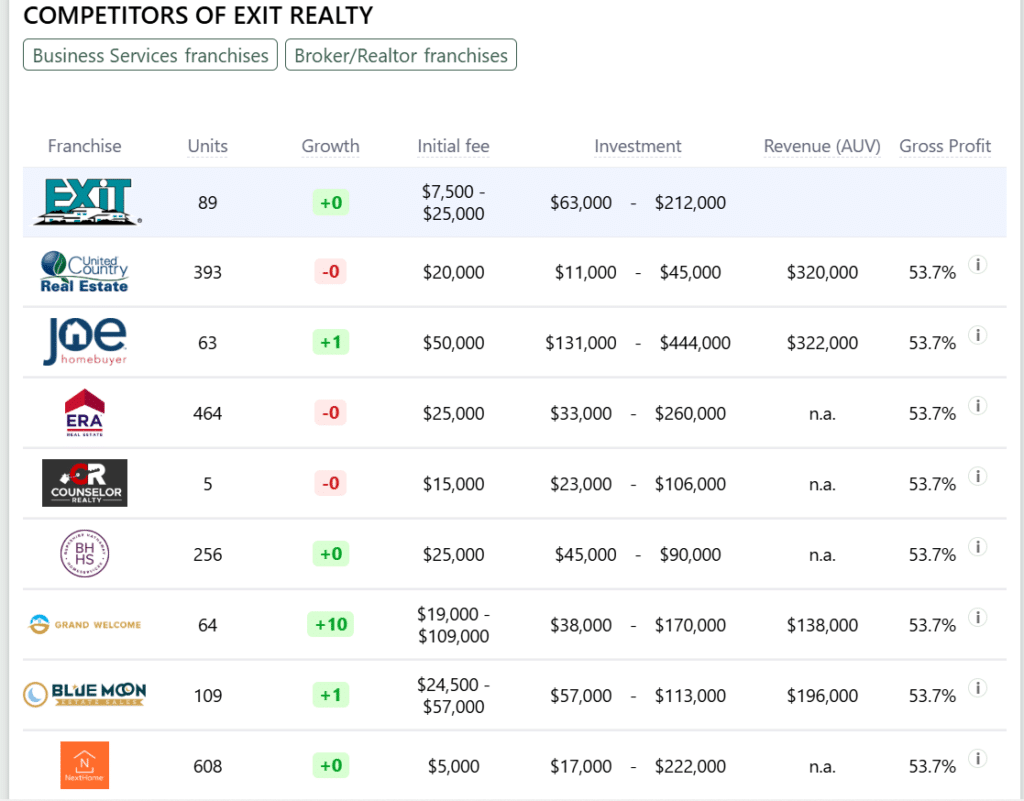Viewport: 1024px width, 801px height.
Task: Click the +0 growth badge in EXIT row
Action: (330, 202)
